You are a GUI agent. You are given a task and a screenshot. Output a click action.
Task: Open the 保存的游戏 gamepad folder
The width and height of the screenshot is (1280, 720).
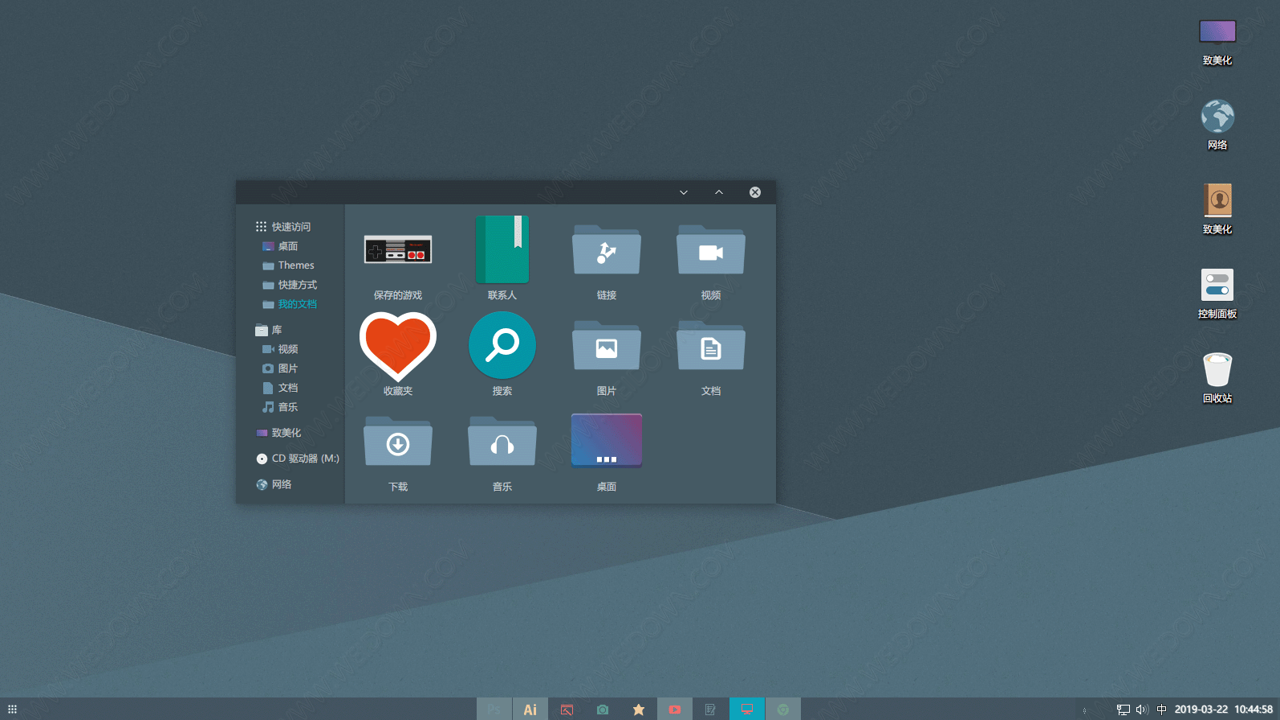tap(398, 250)
